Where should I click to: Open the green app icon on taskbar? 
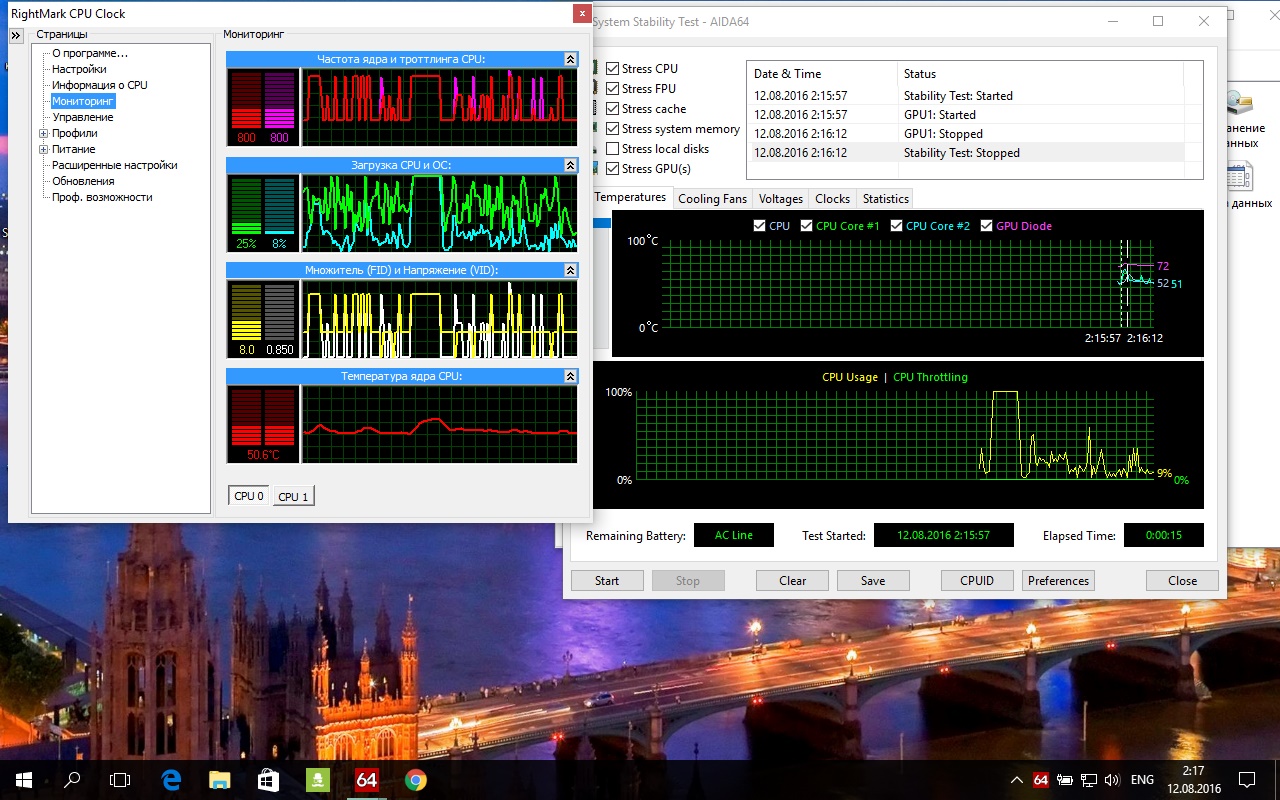(318, 780)
